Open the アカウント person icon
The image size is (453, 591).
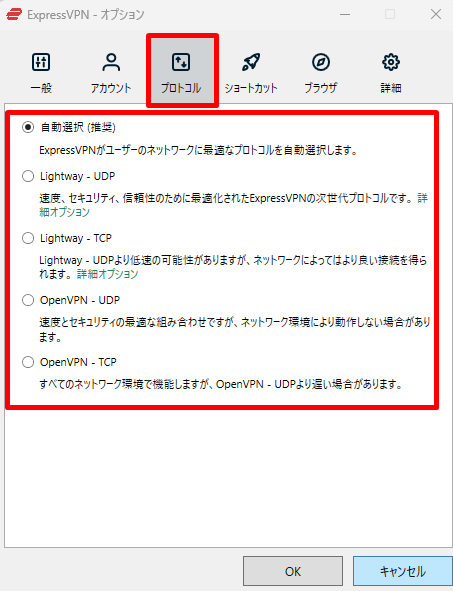(x=111, y=62)
